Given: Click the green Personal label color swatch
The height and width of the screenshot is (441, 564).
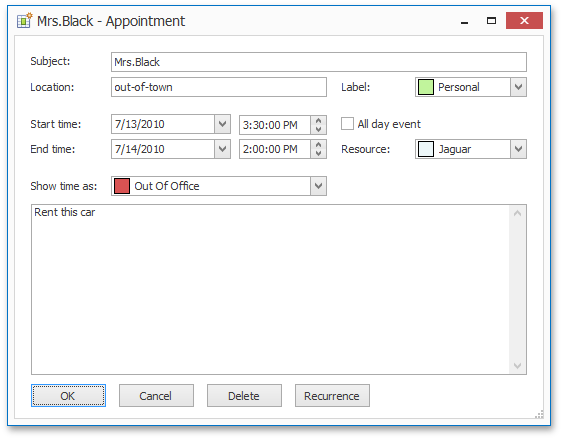Looking at the screenshot, I should (426, 87).
